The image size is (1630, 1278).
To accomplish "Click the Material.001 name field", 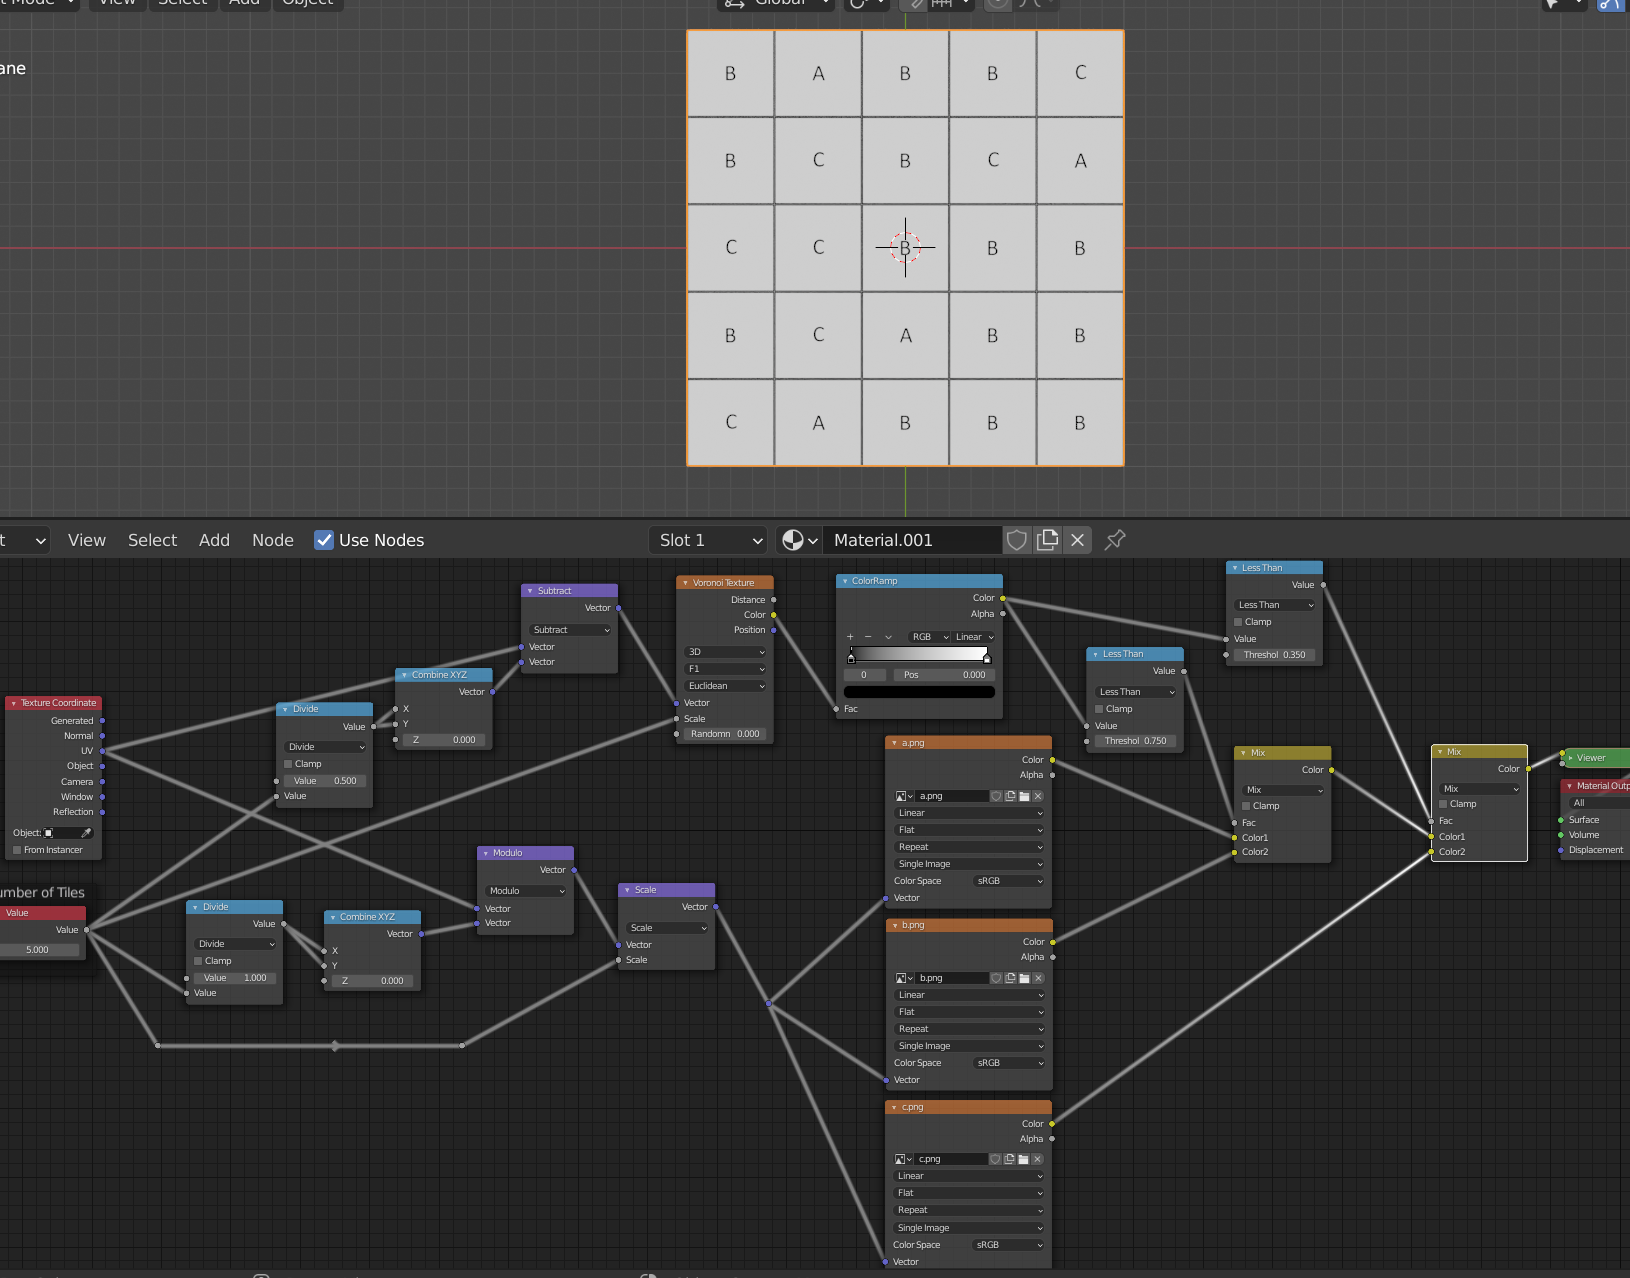I will [x=914, y=540].
